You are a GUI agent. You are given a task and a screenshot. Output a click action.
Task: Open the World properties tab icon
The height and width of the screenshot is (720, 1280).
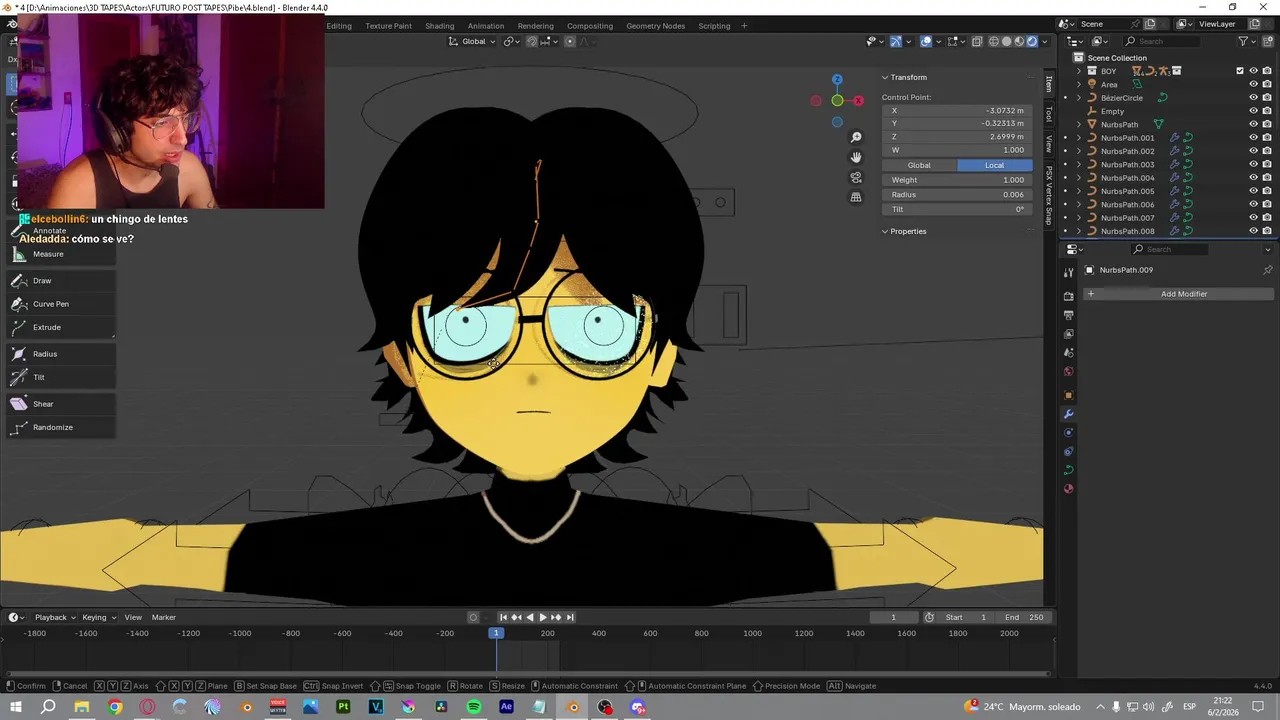click(x=1068, y=372)
